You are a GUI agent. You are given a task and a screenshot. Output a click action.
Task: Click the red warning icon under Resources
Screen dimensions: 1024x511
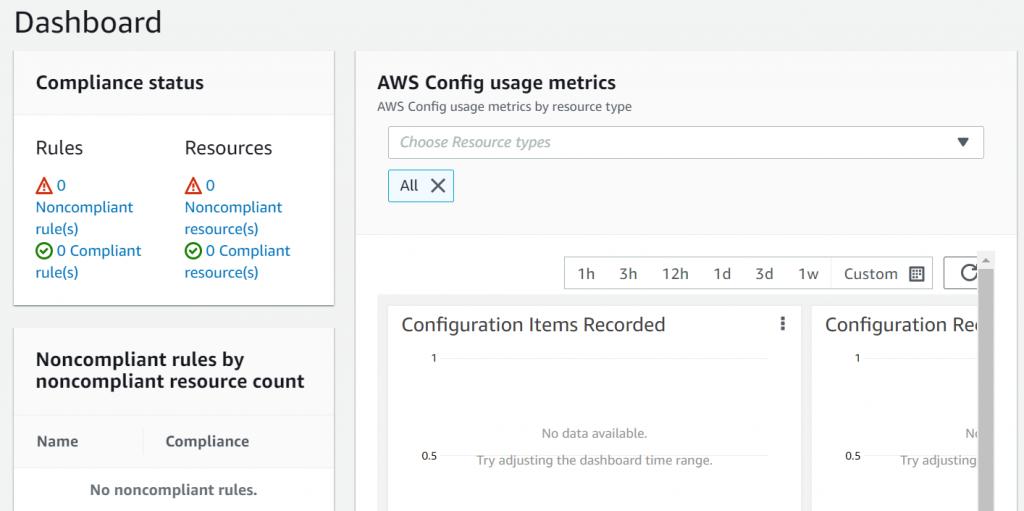pos(193,186)
